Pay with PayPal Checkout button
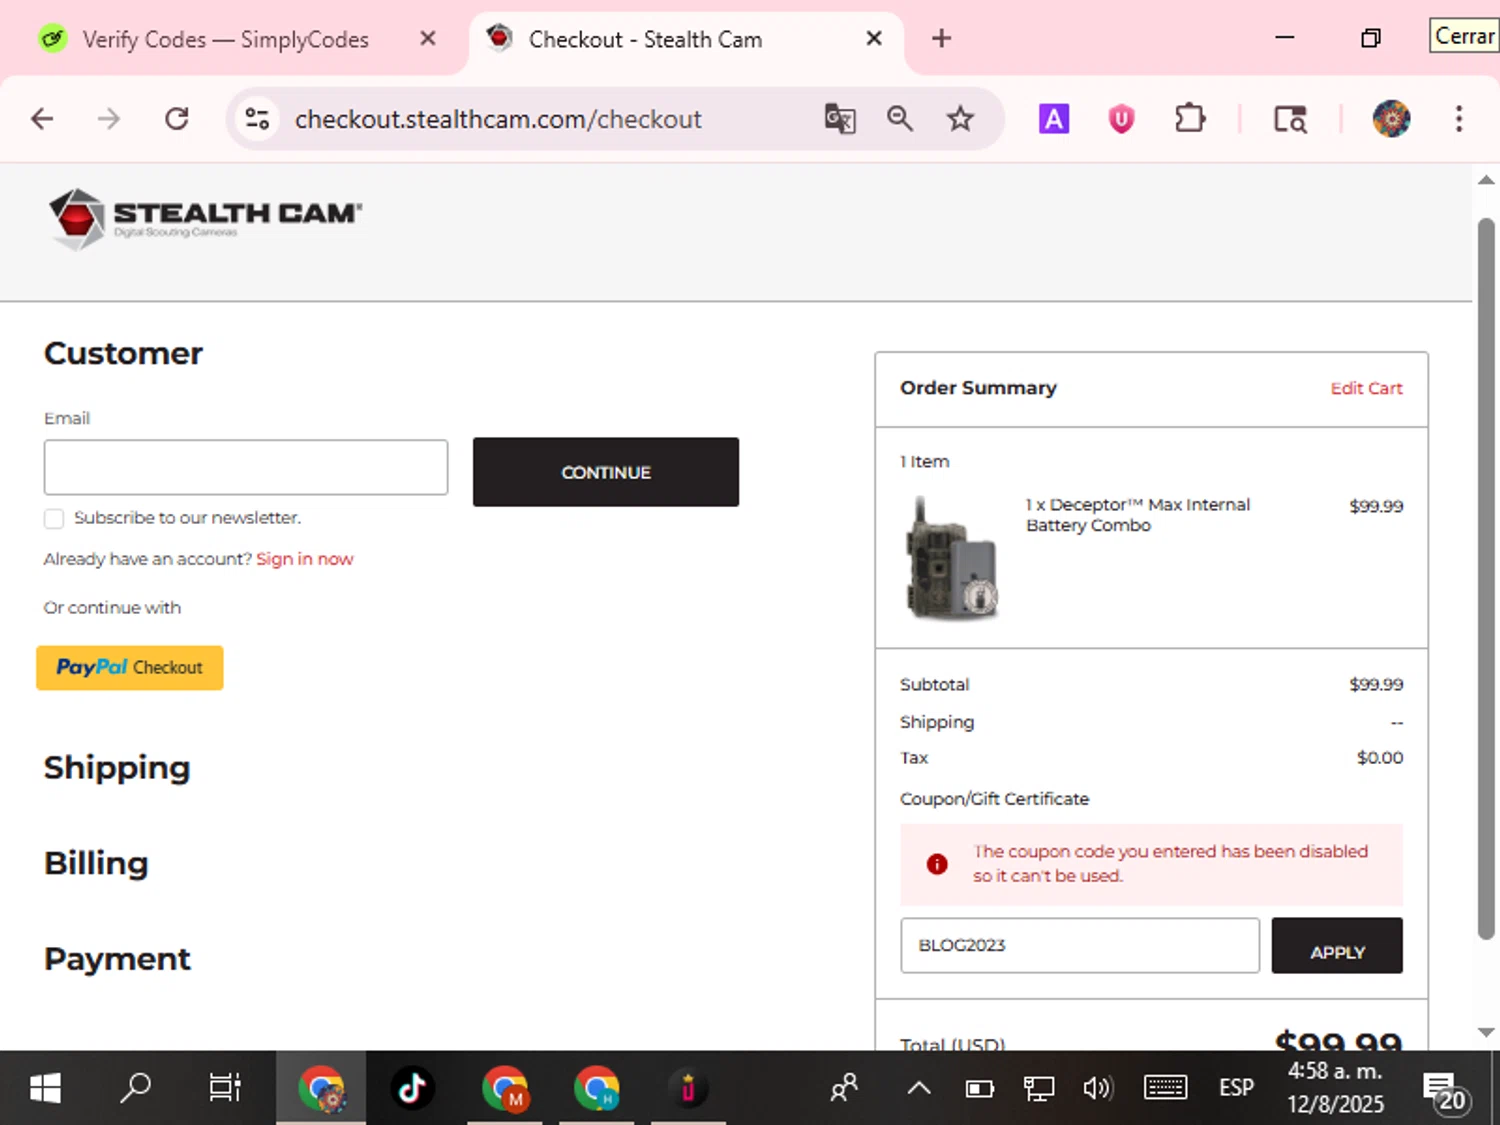1500x1125 pixels. point(130,667)
